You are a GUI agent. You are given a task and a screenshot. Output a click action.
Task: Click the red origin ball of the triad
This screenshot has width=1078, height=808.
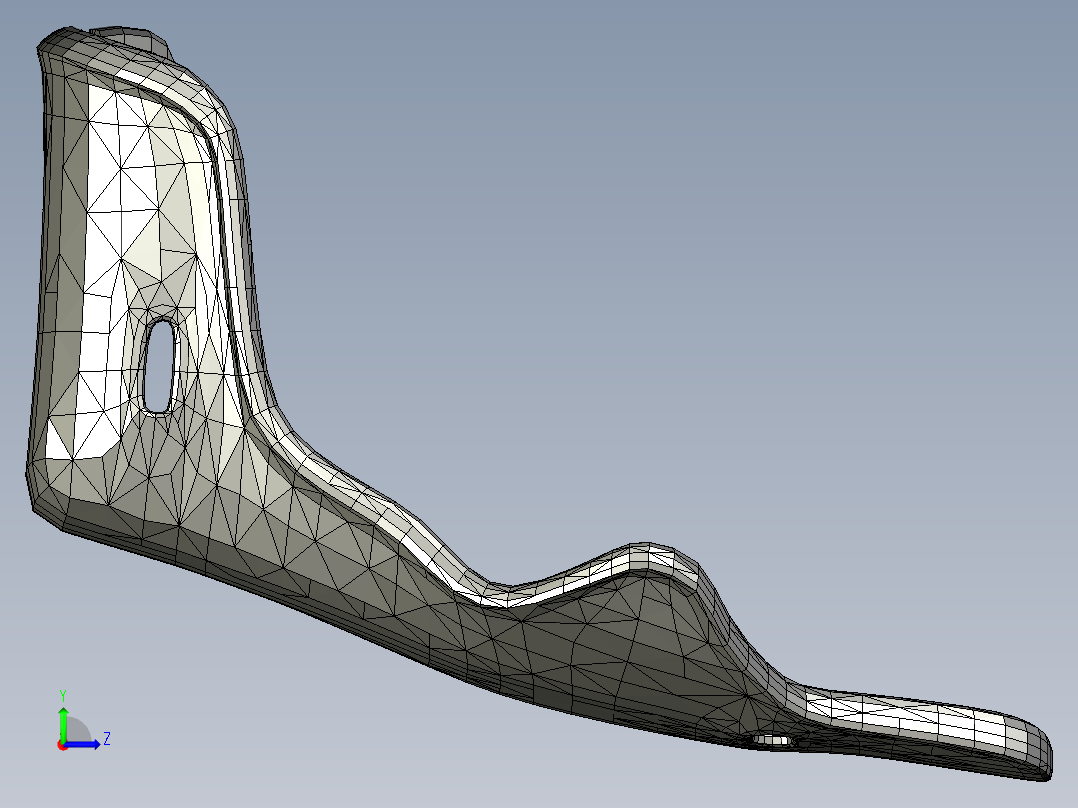tap(62, 745)
